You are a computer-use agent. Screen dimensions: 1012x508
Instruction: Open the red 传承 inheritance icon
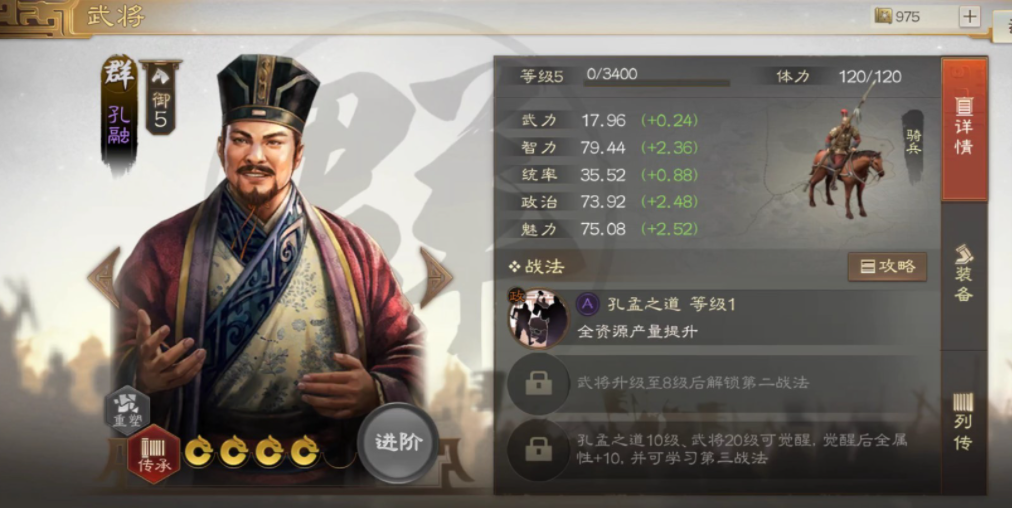pos(153,454)
